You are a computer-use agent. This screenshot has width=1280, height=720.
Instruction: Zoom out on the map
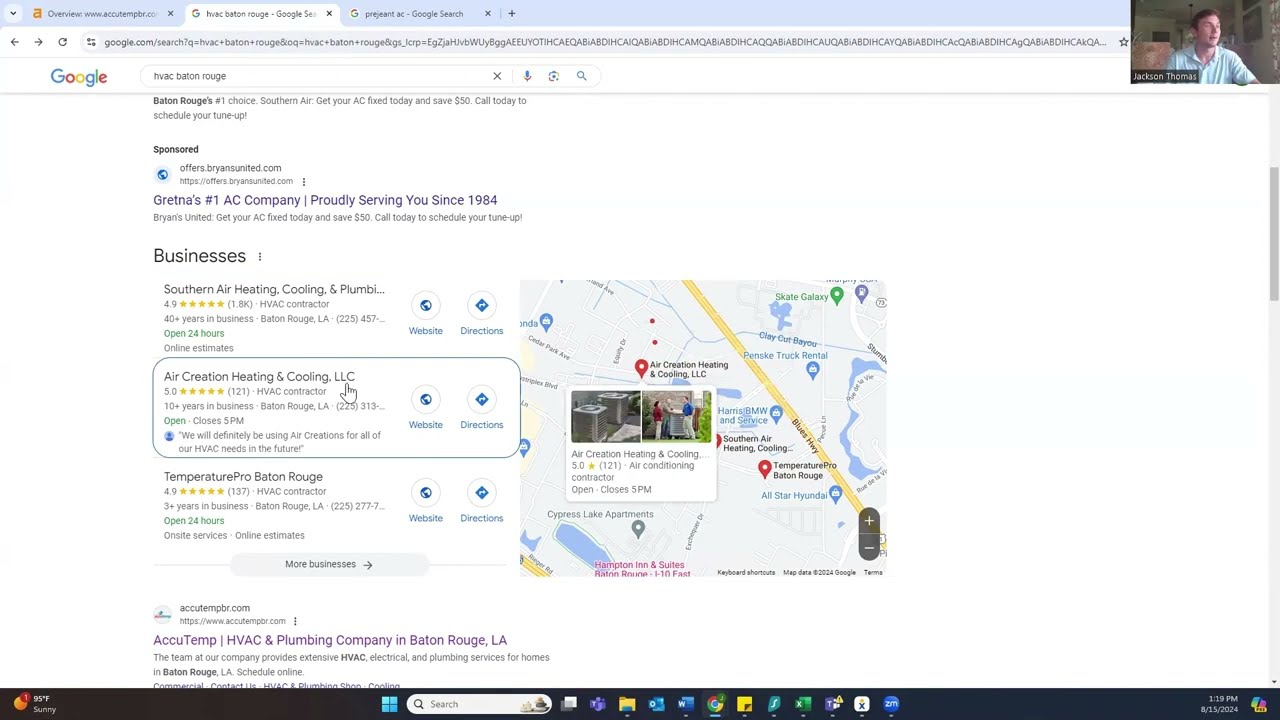point(869,546)
